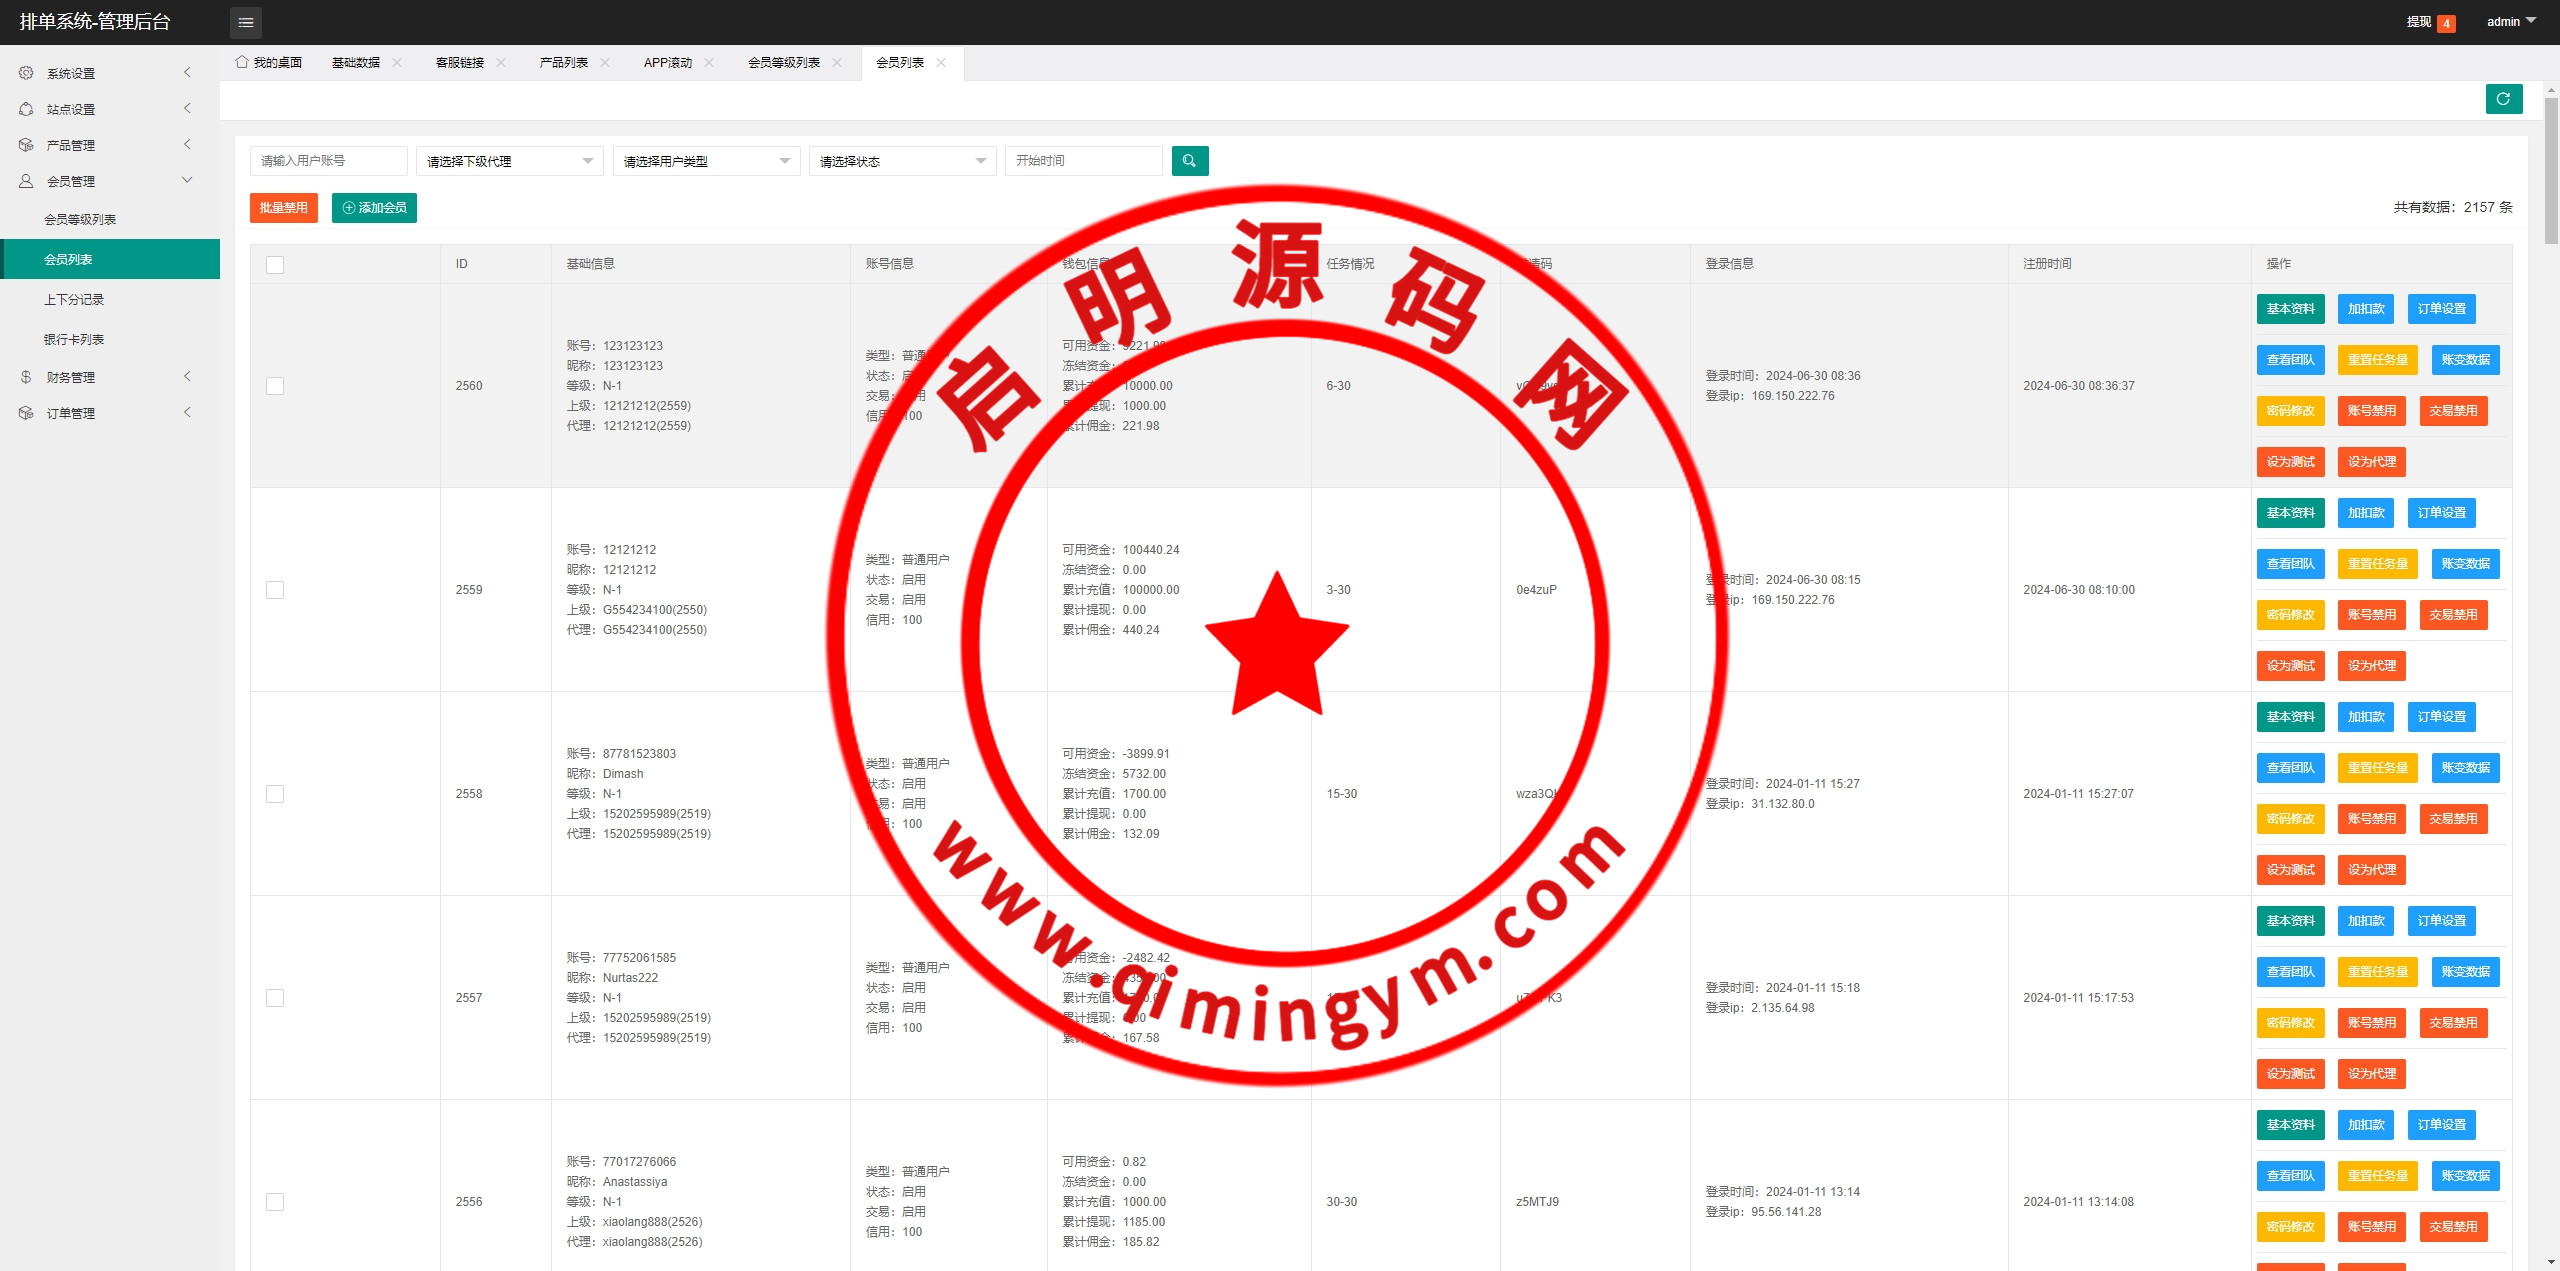Screen dimensions: 2560x1271
Task: Close the 会员等级列表 tab with its X
Action: pyautogui.click(x=837, y=62)
